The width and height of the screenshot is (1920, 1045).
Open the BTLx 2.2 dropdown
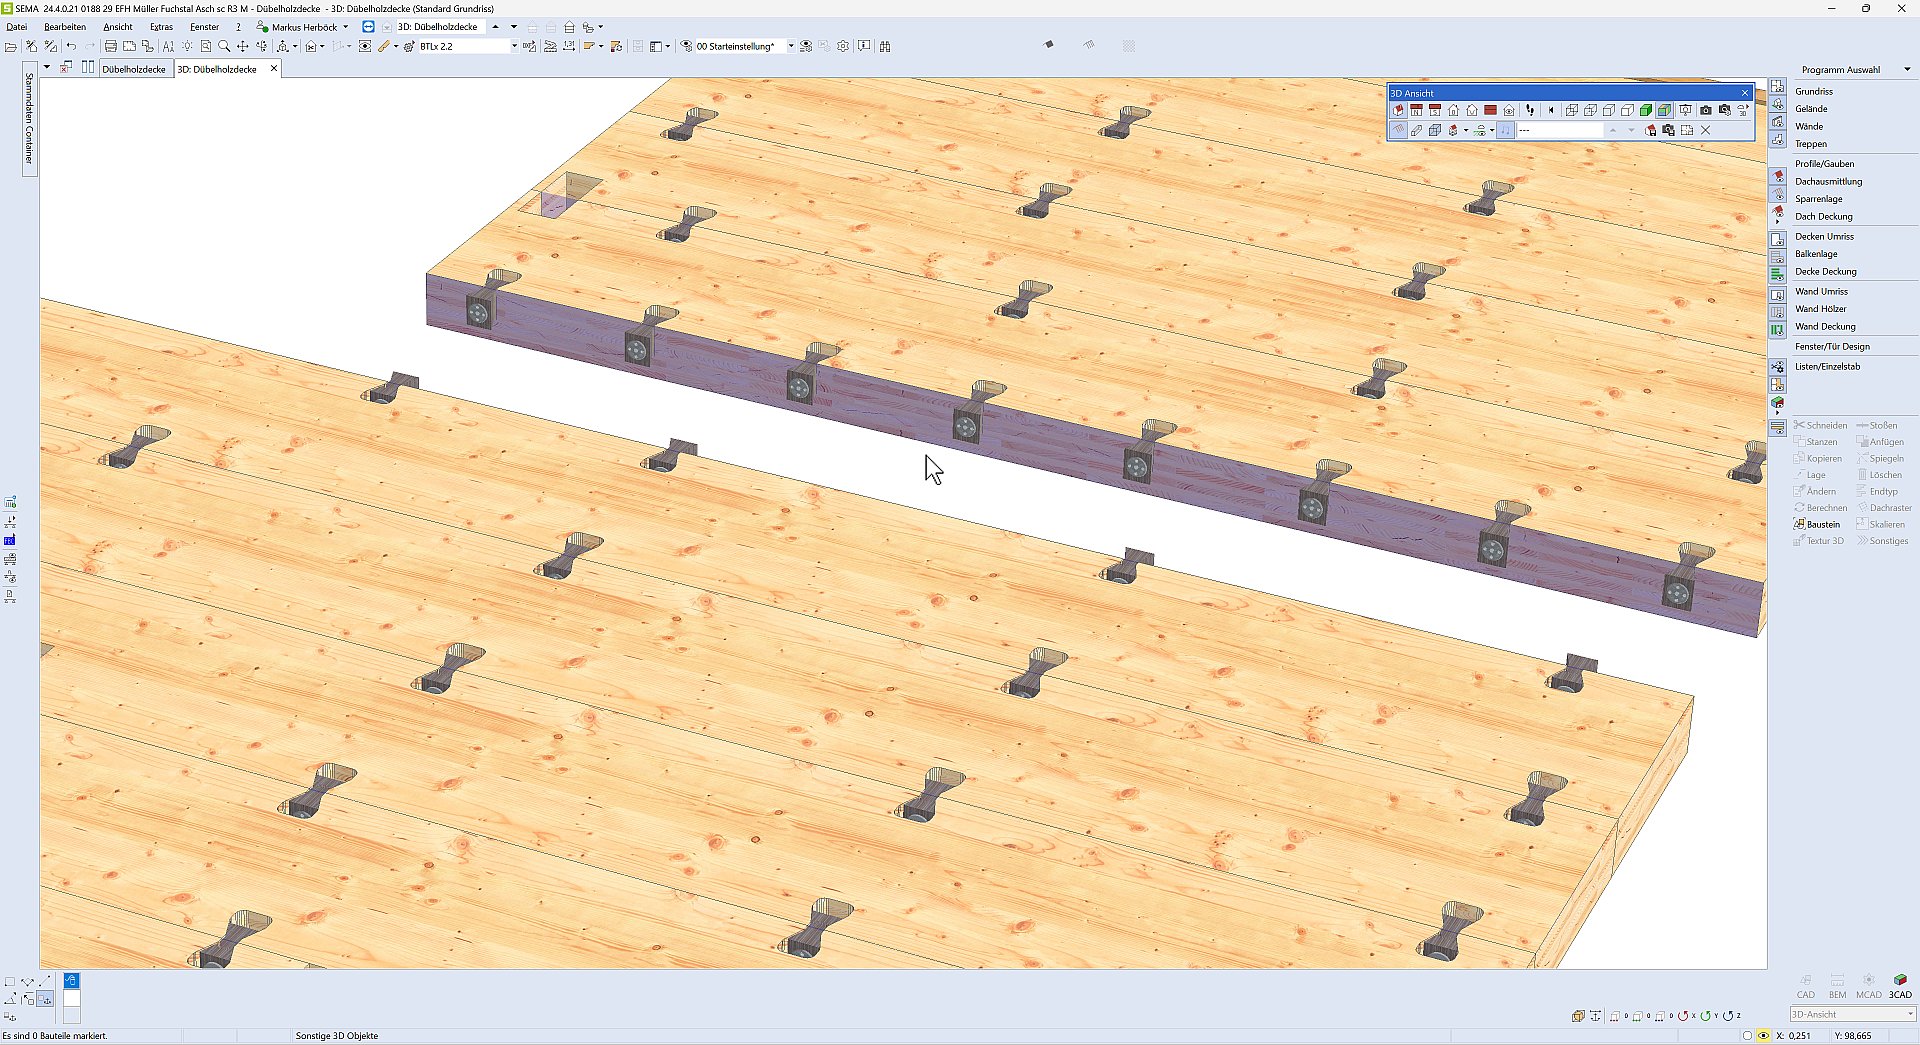(x=514, y=46)
